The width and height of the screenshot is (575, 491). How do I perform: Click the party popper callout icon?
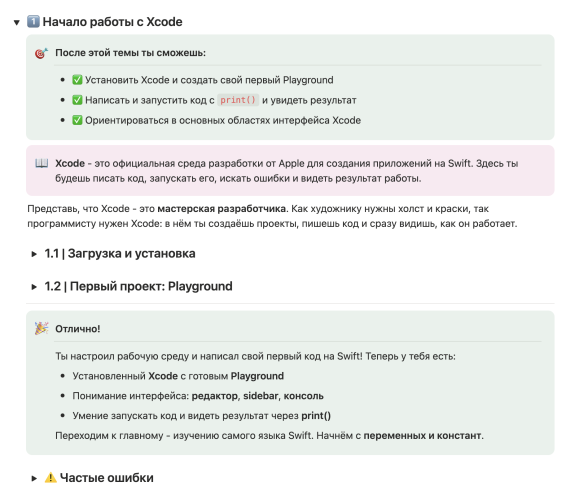click(x=41, y=329)
